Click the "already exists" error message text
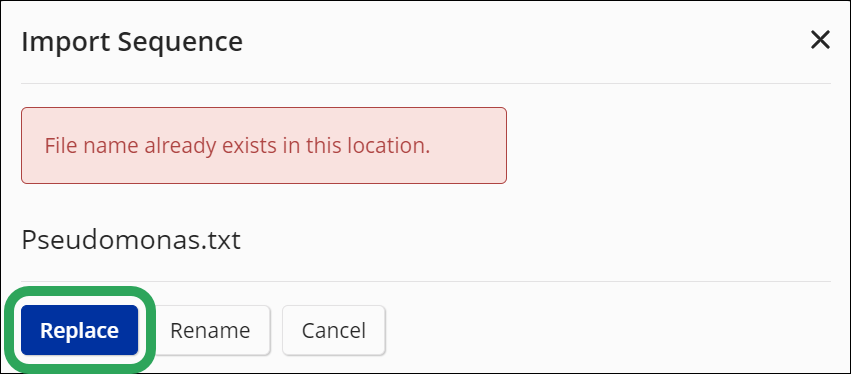The width and height of the screenshot is (851, 374). [237, 146]
